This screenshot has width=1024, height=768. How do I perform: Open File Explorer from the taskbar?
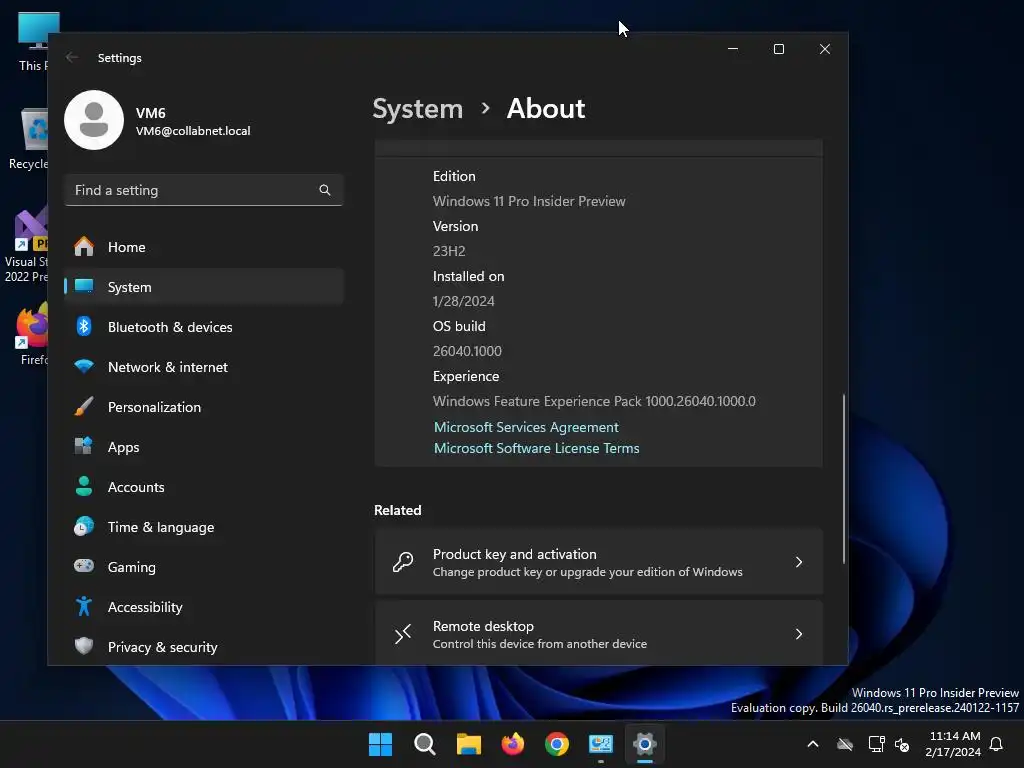pyautogui.click(x=468, y=744)
